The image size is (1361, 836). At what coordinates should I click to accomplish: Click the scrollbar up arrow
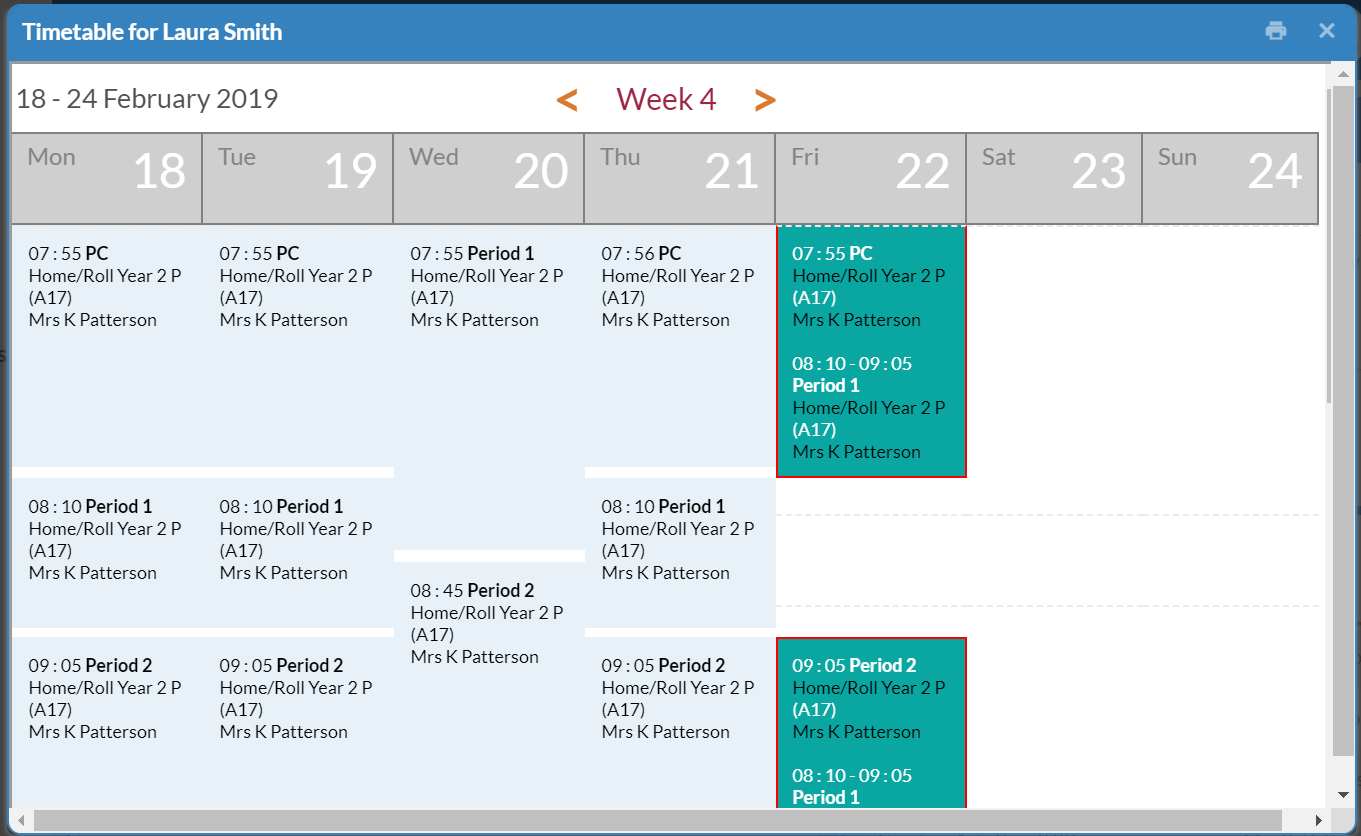(x=1342, y=73)
